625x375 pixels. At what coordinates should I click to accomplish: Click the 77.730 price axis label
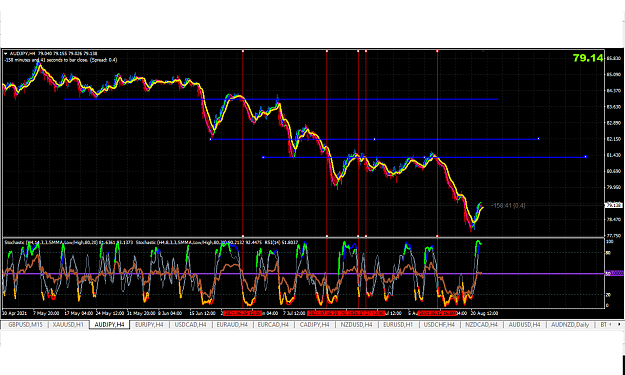613,236
